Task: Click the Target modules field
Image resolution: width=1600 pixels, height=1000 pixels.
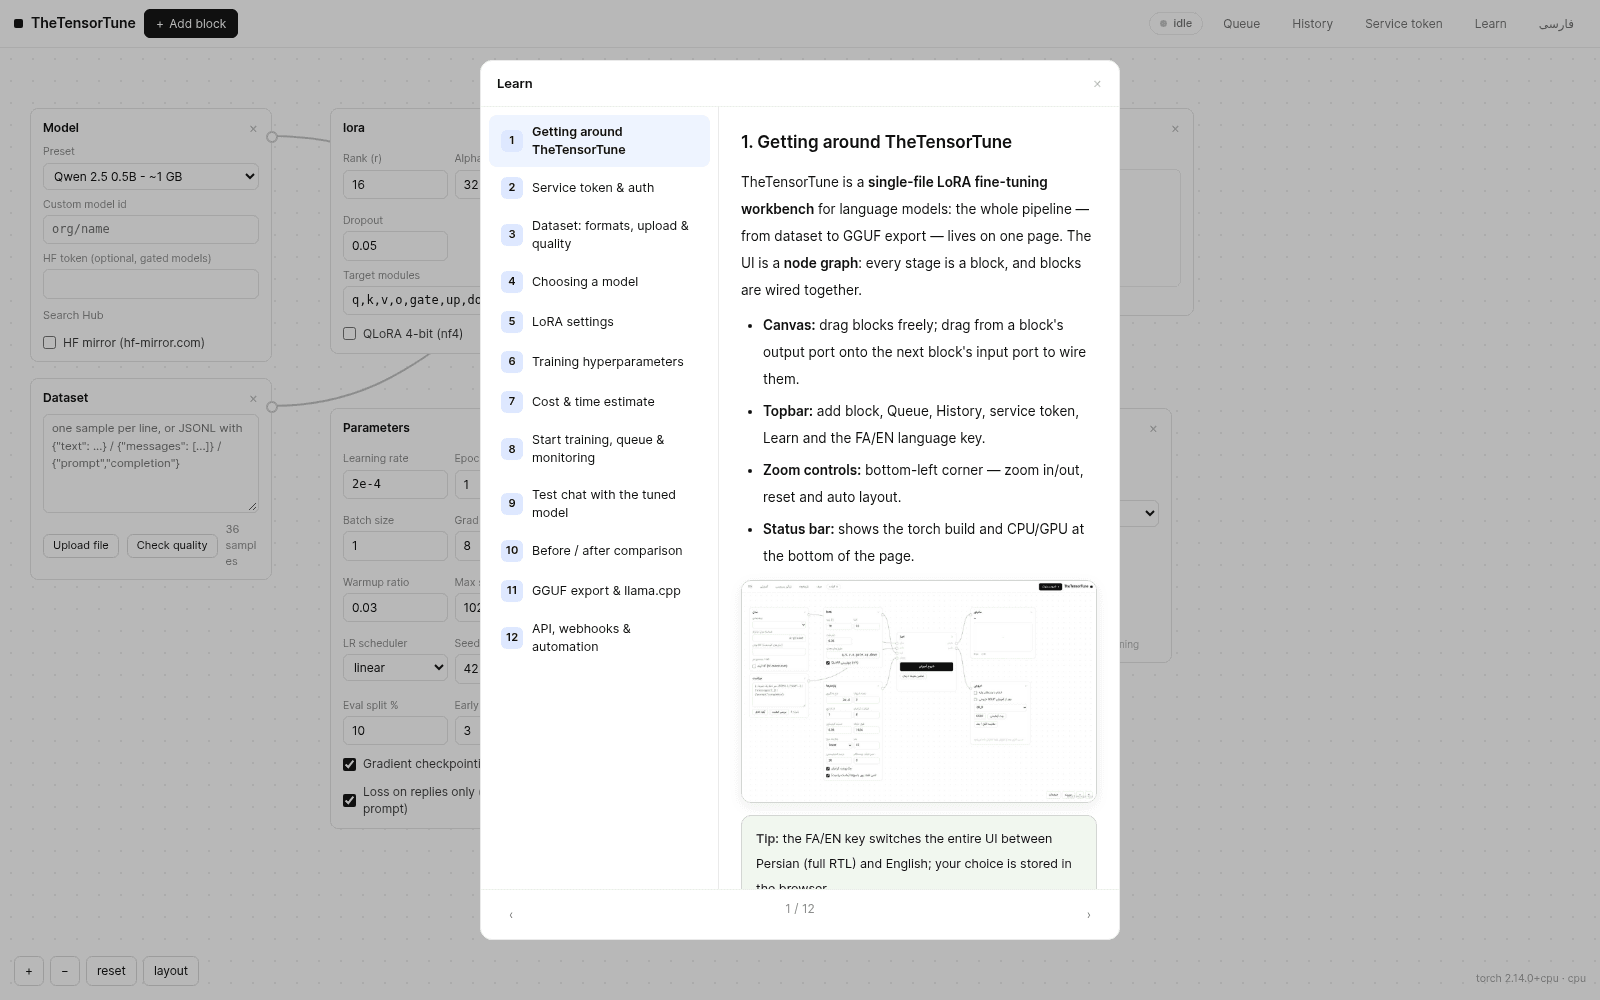Action: tap(412, 300)
